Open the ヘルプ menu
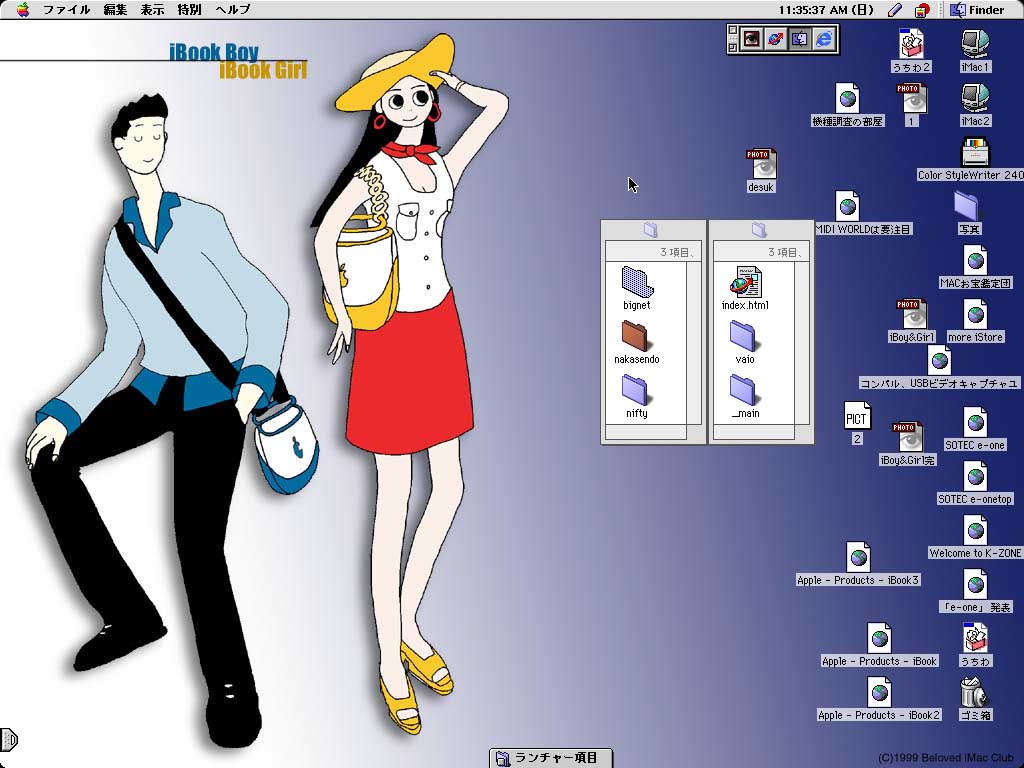This screenshot has height=768, width=1024. 233,10
